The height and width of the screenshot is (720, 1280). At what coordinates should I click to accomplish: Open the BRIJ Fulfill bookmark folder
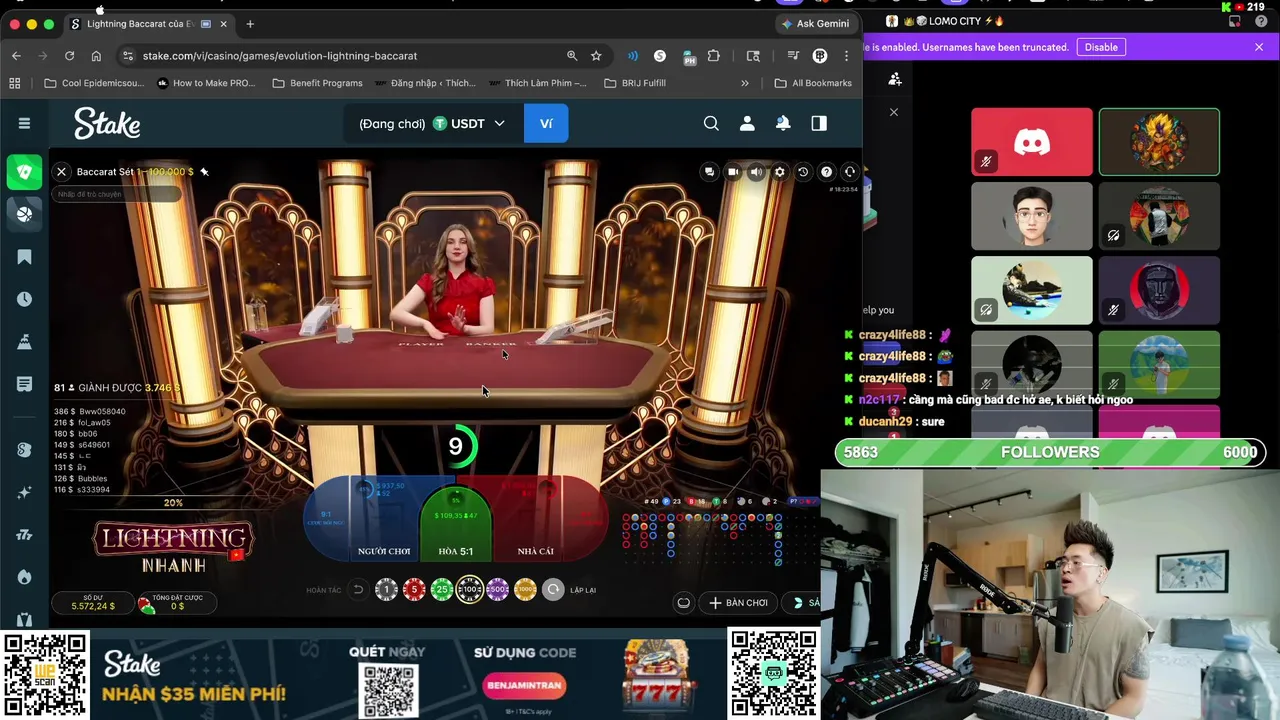[x=635, y=83]
